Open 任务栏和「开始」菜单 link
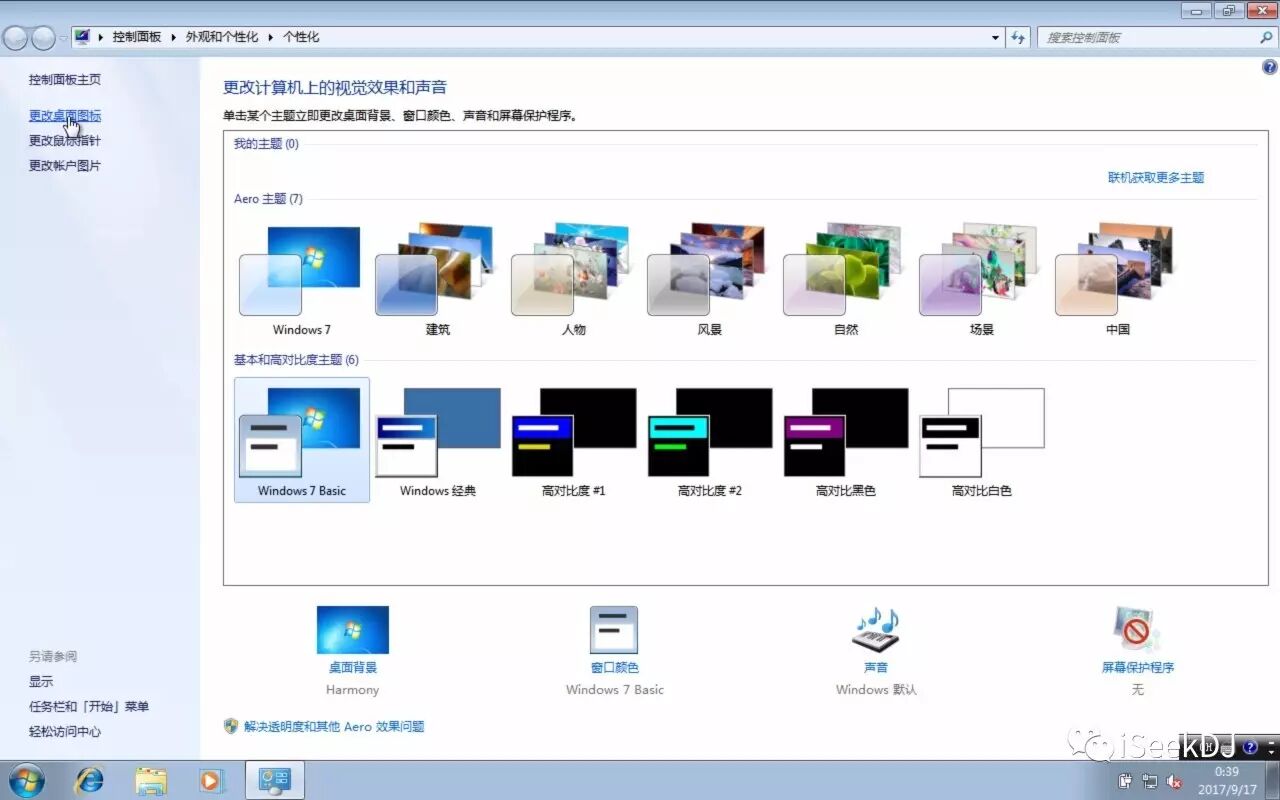 89,706
